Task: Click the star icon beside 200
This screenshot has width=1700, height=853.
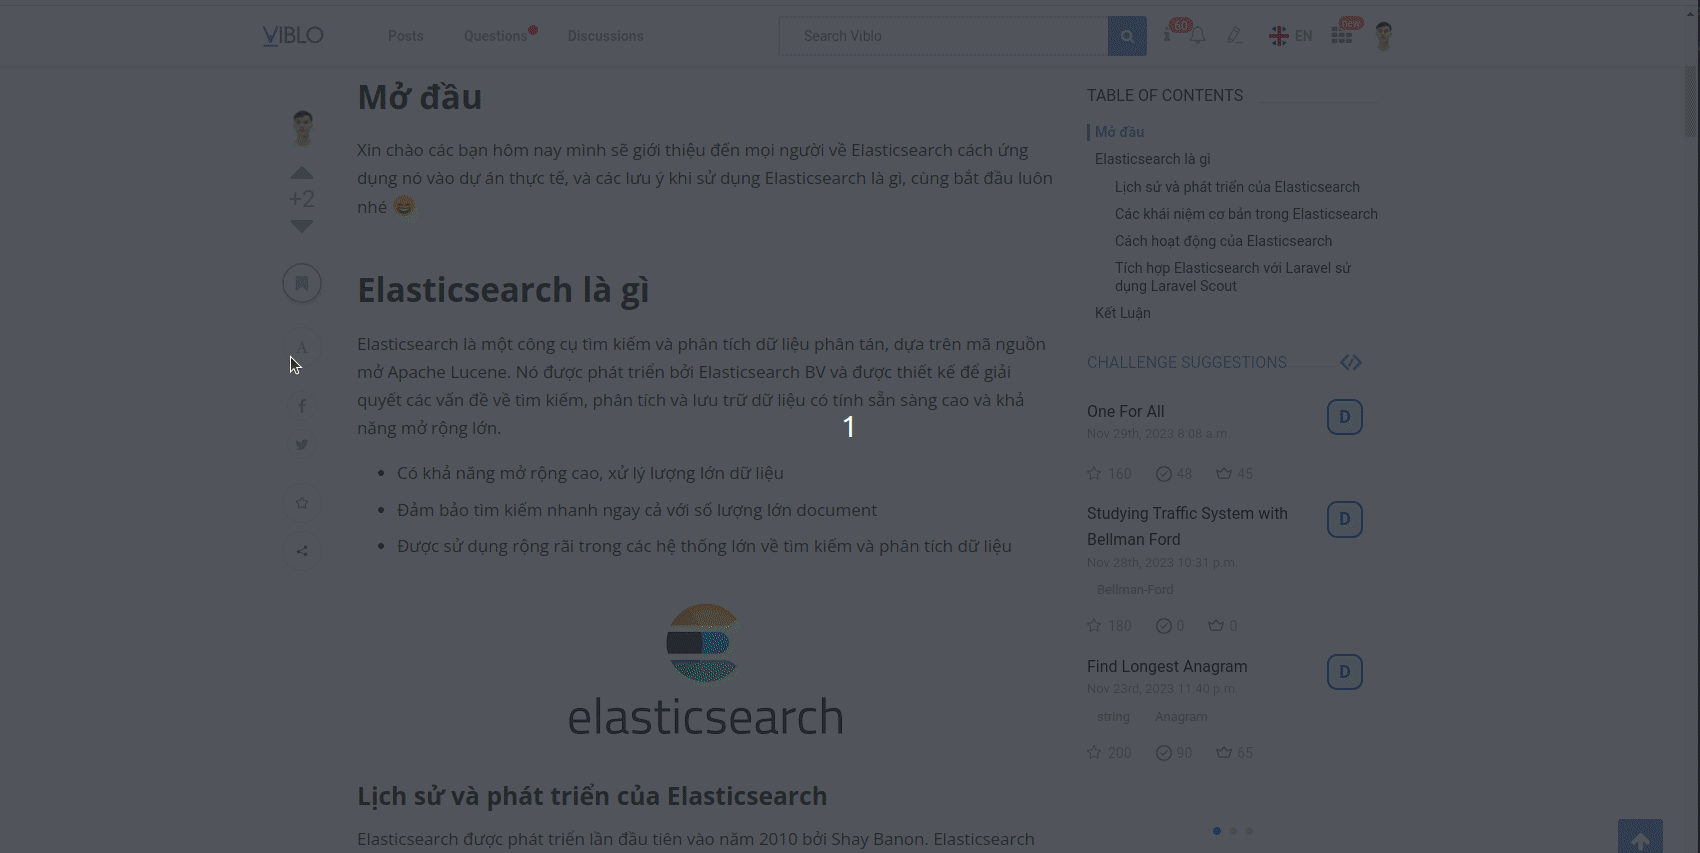Action: [1095, 752]
